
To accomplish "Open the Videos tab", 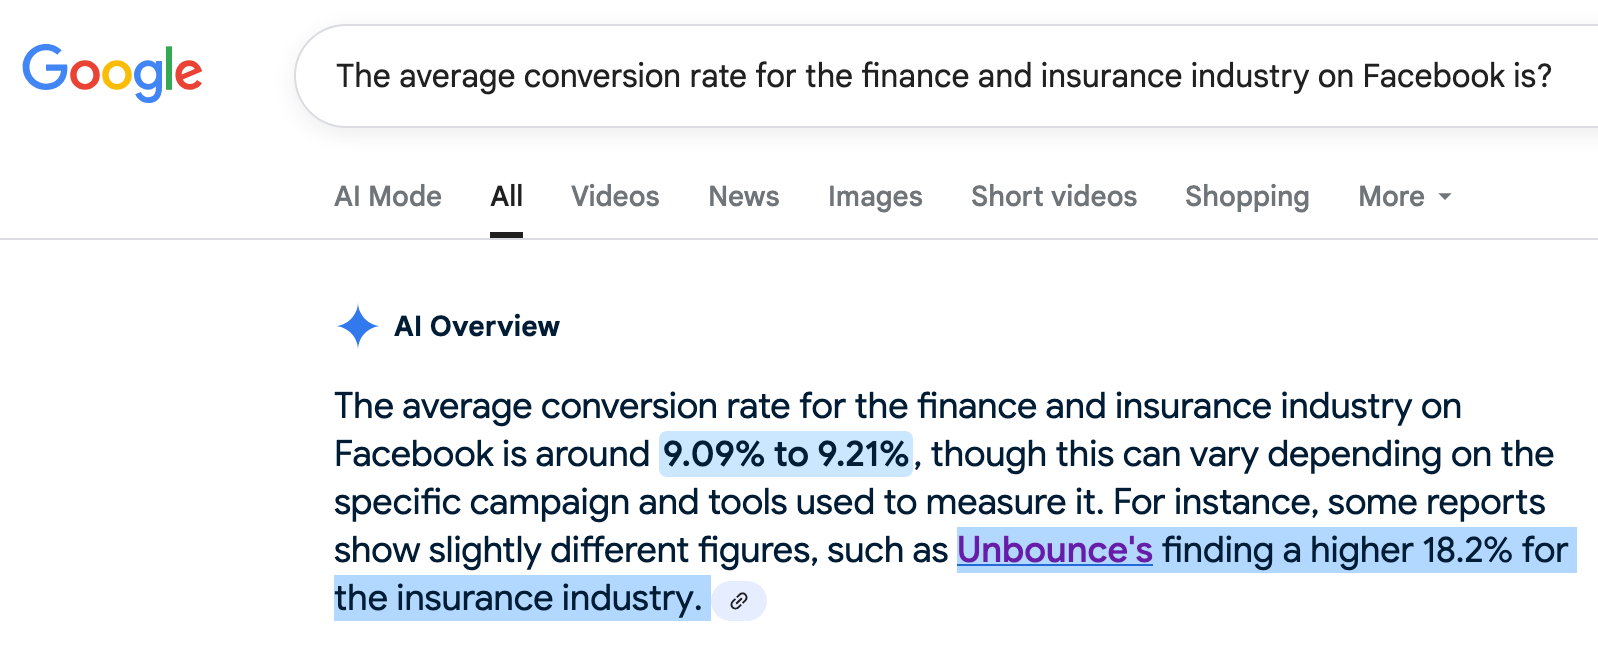I will pyautogui.click(x=615, y=196).
